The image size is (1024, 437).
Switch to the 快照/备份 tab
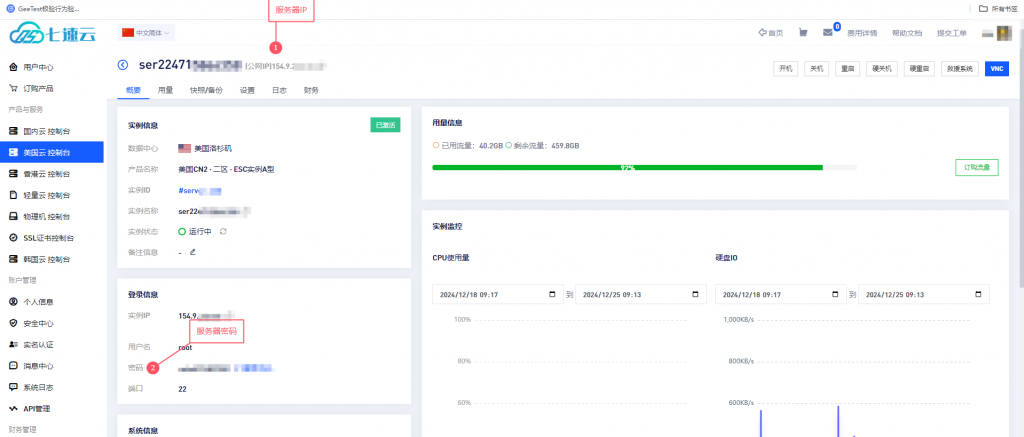[x=206, y=90]
